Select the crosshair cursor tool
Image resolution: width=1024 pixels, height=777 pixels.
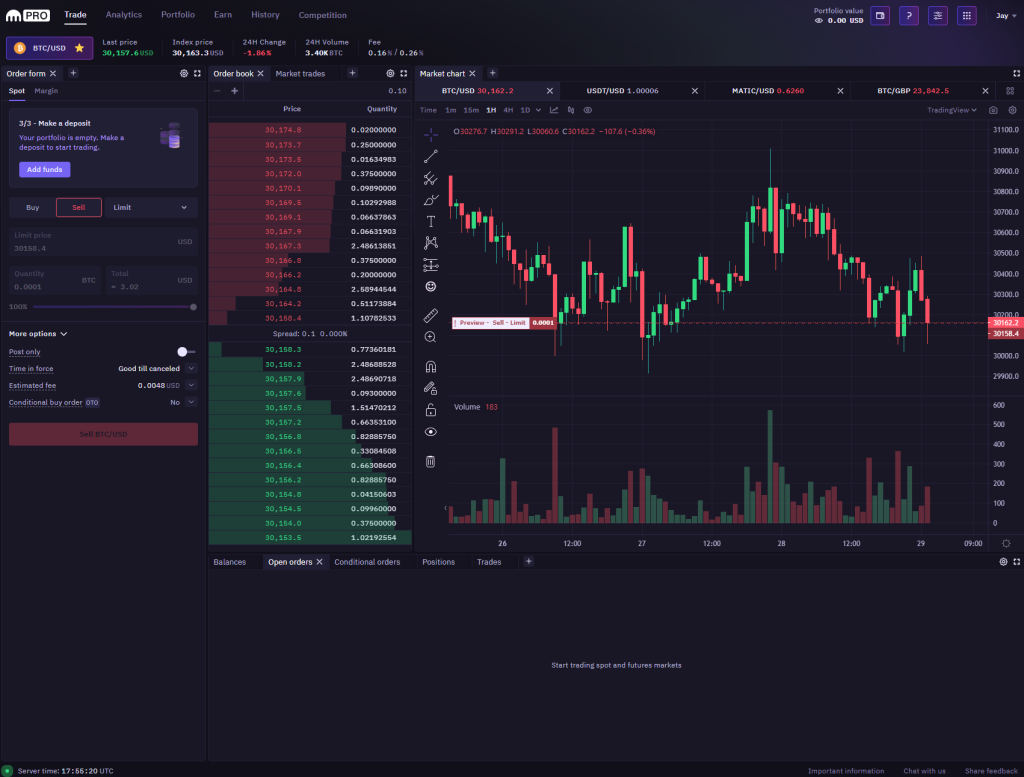[430, 133]
